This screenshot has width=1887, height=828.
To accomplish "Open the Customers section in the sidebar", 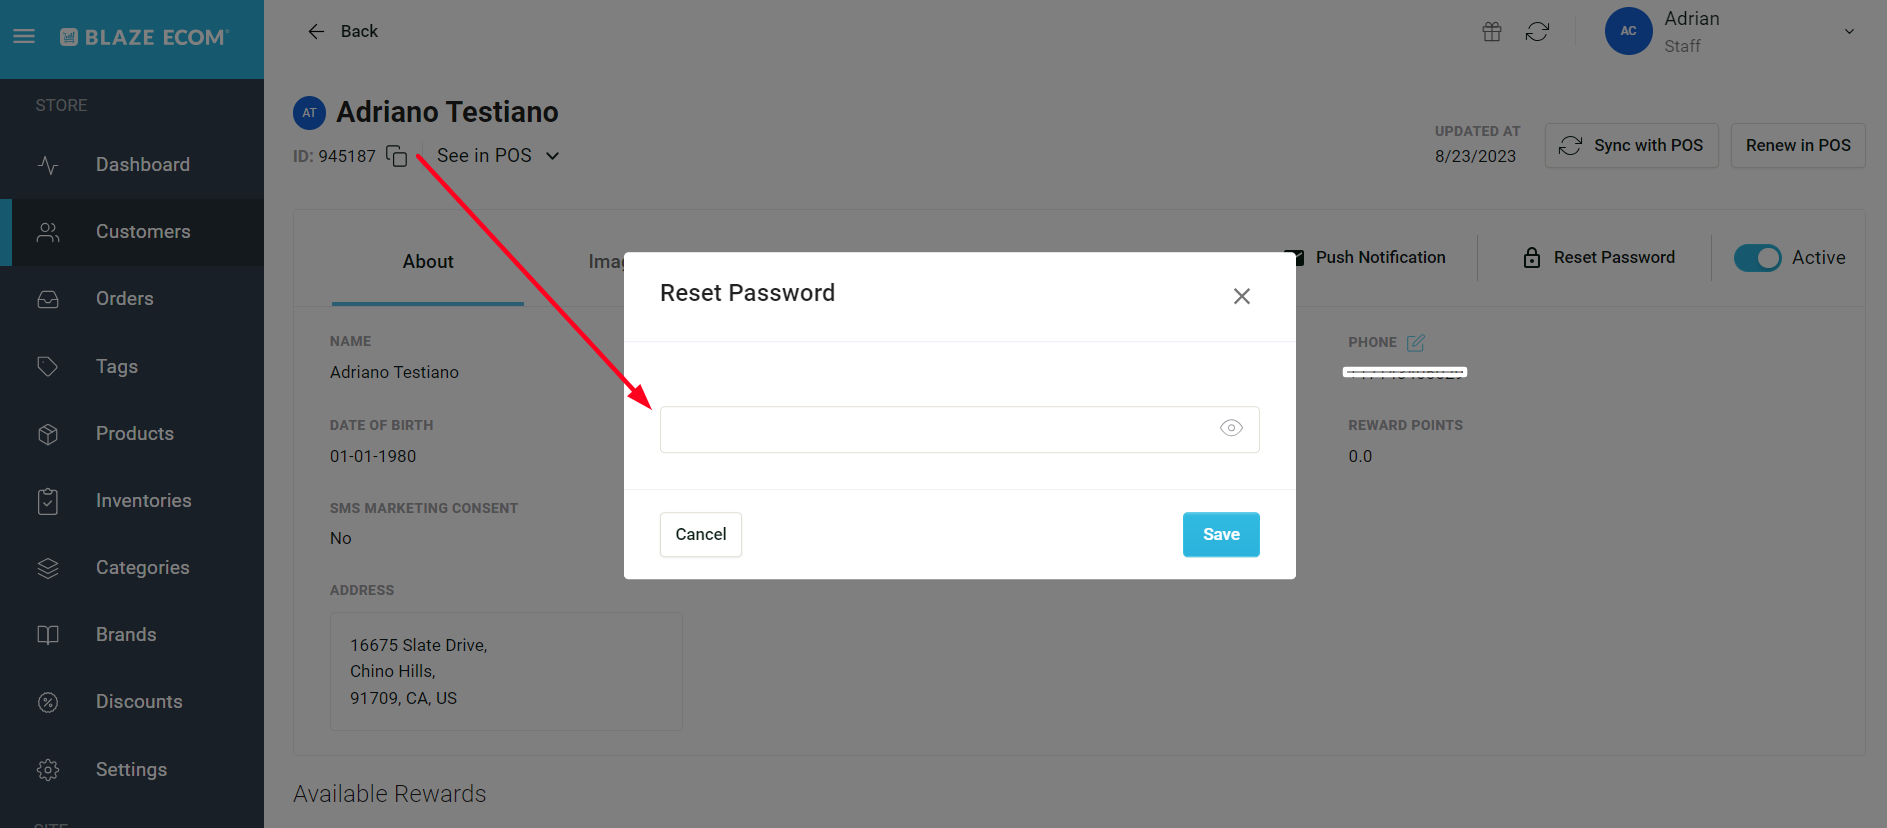I will tap(142, 231).
